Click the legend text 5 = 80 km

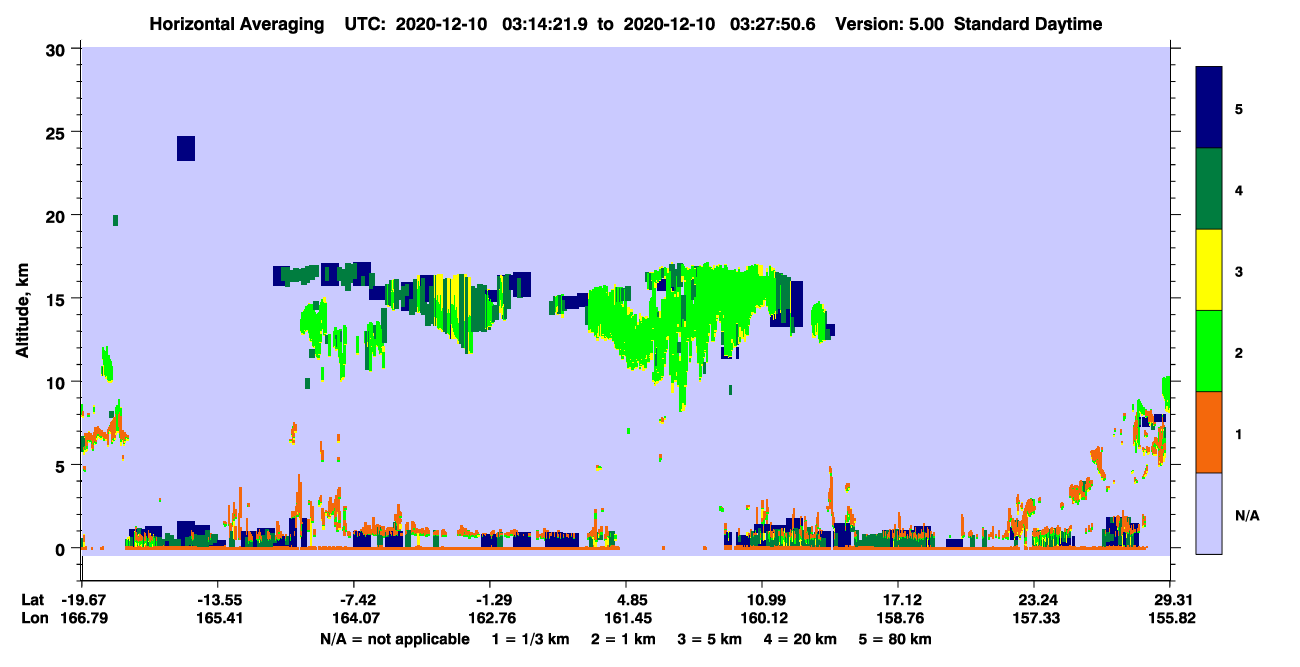click(x=894, y=639)
